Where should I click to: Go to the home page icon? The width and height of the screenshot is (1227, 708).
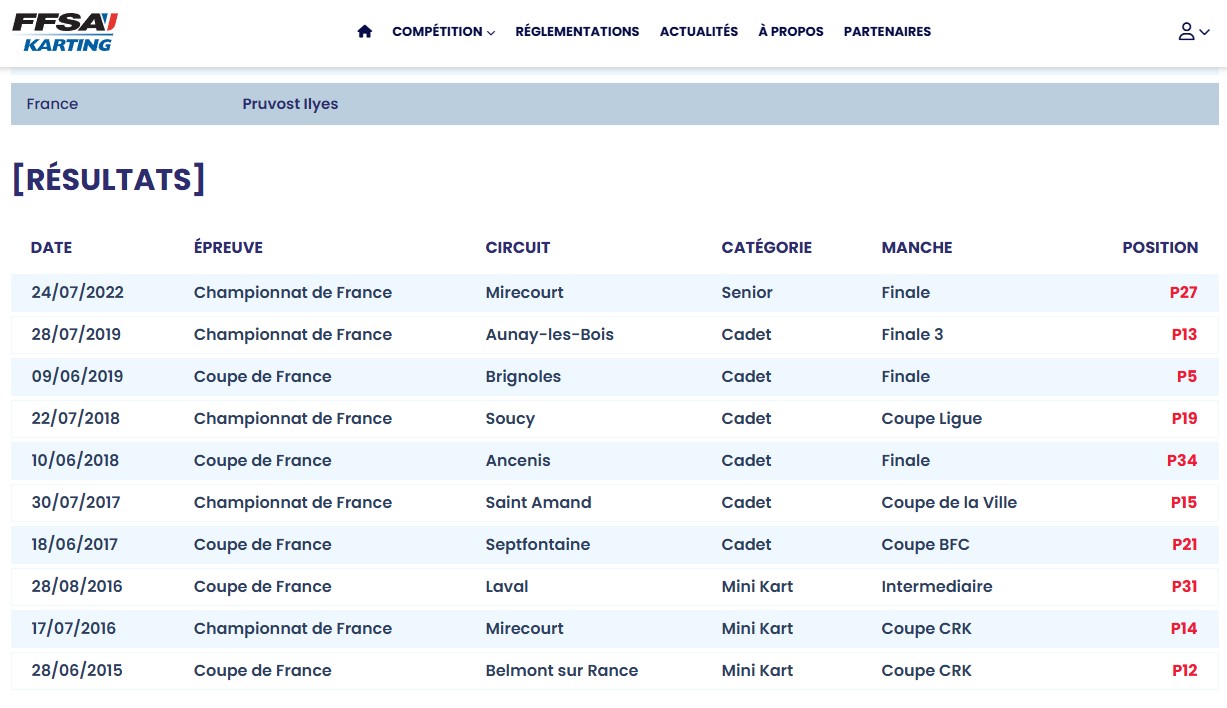364,32
